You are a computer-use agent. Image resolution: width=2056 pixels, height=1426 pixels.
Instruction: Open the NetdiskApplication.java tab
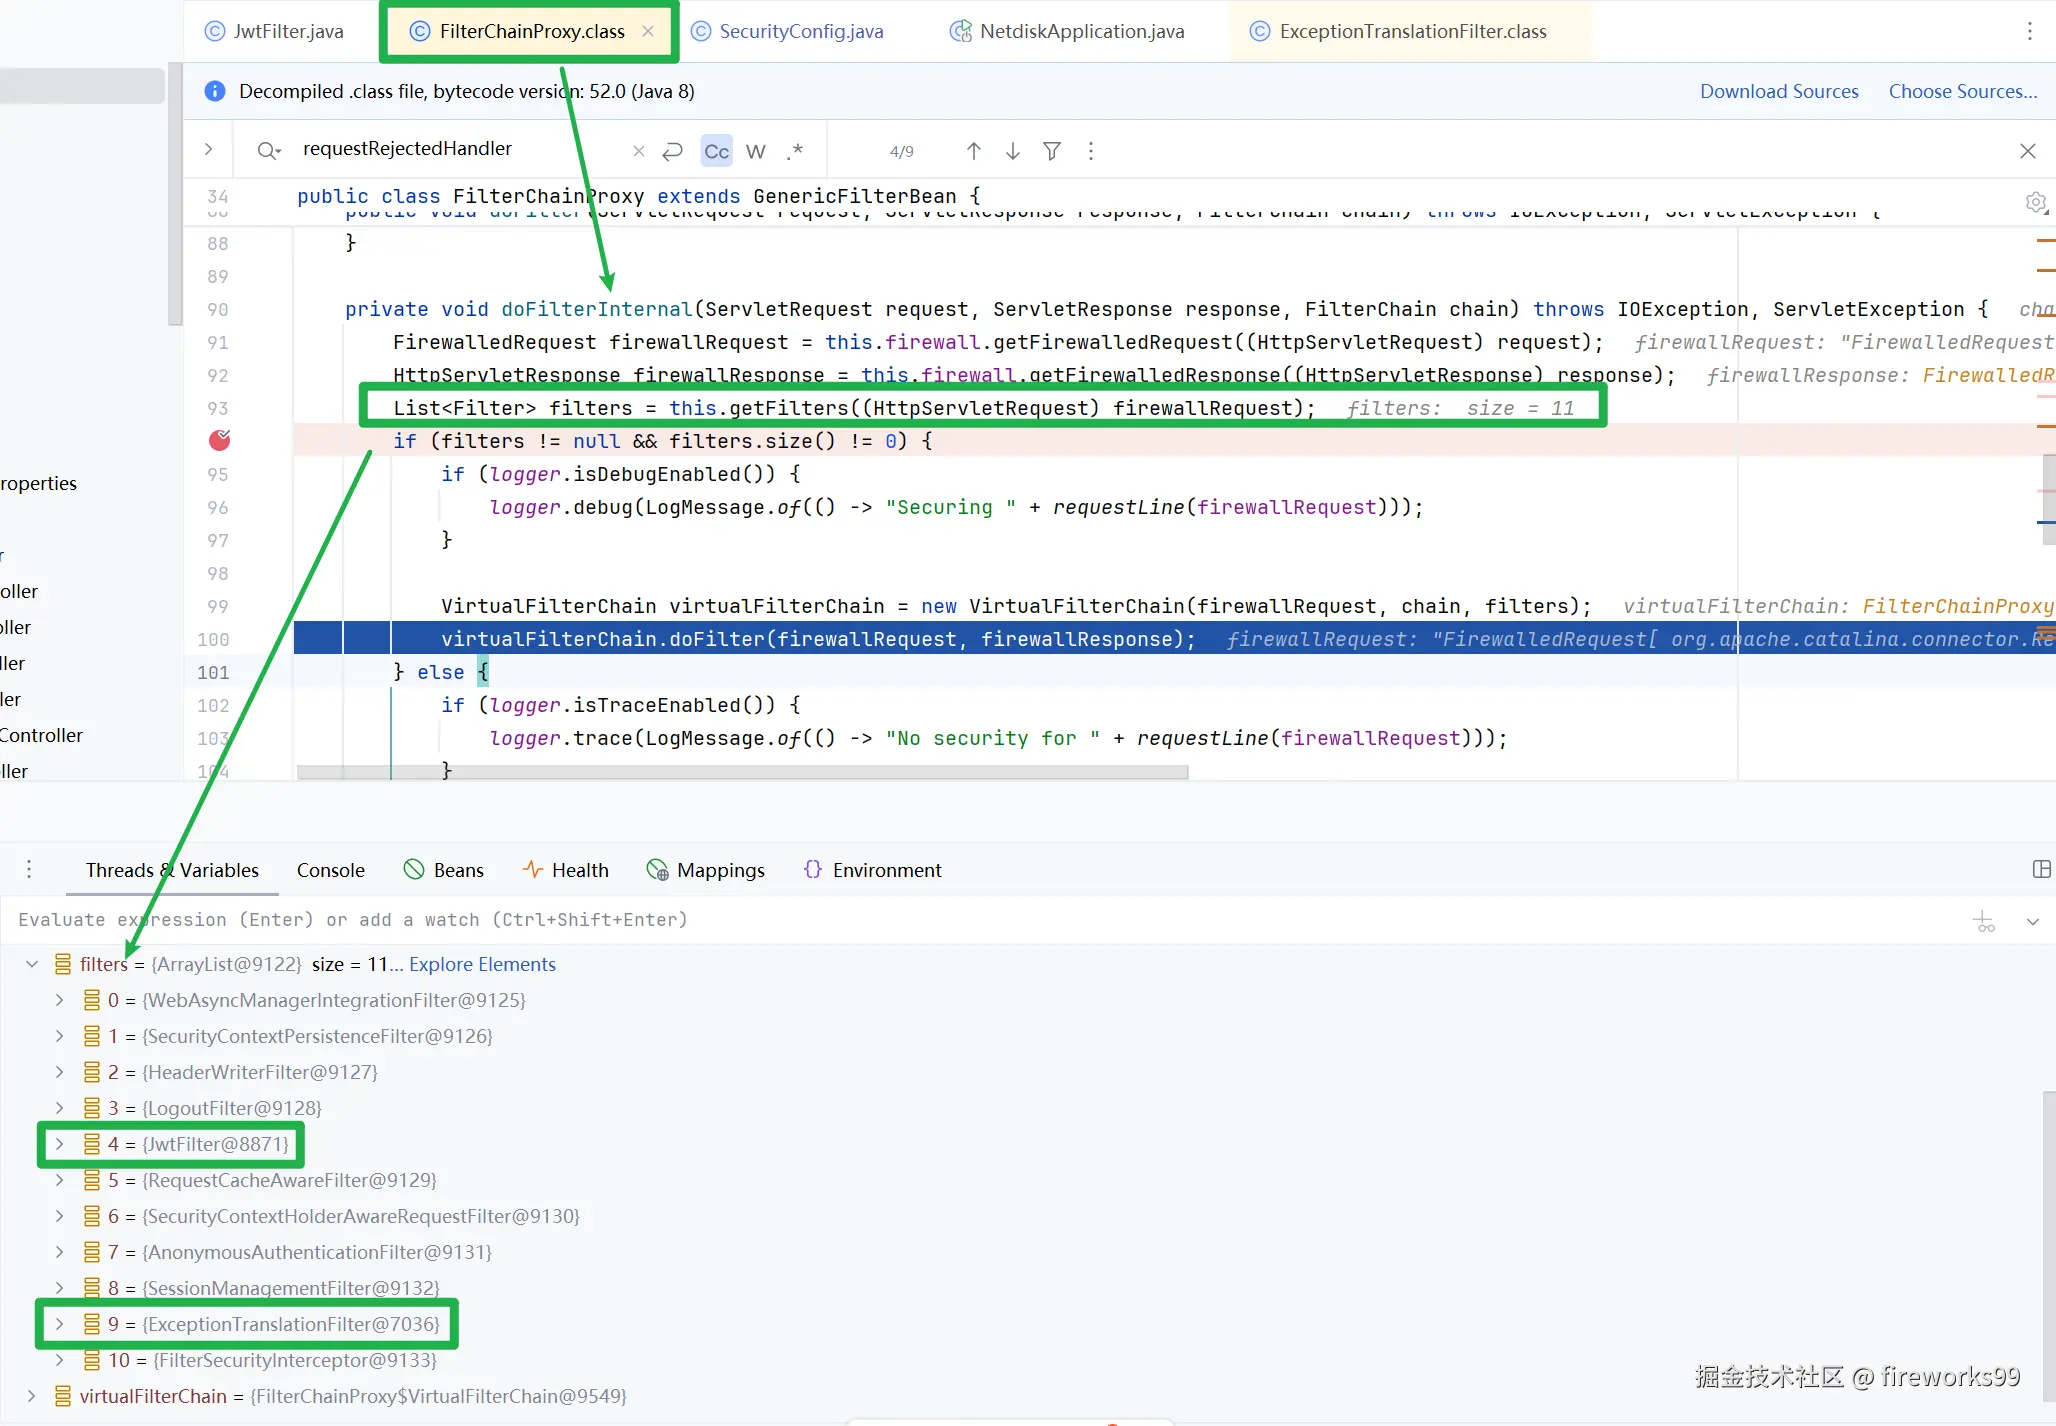click(1067, 31)
